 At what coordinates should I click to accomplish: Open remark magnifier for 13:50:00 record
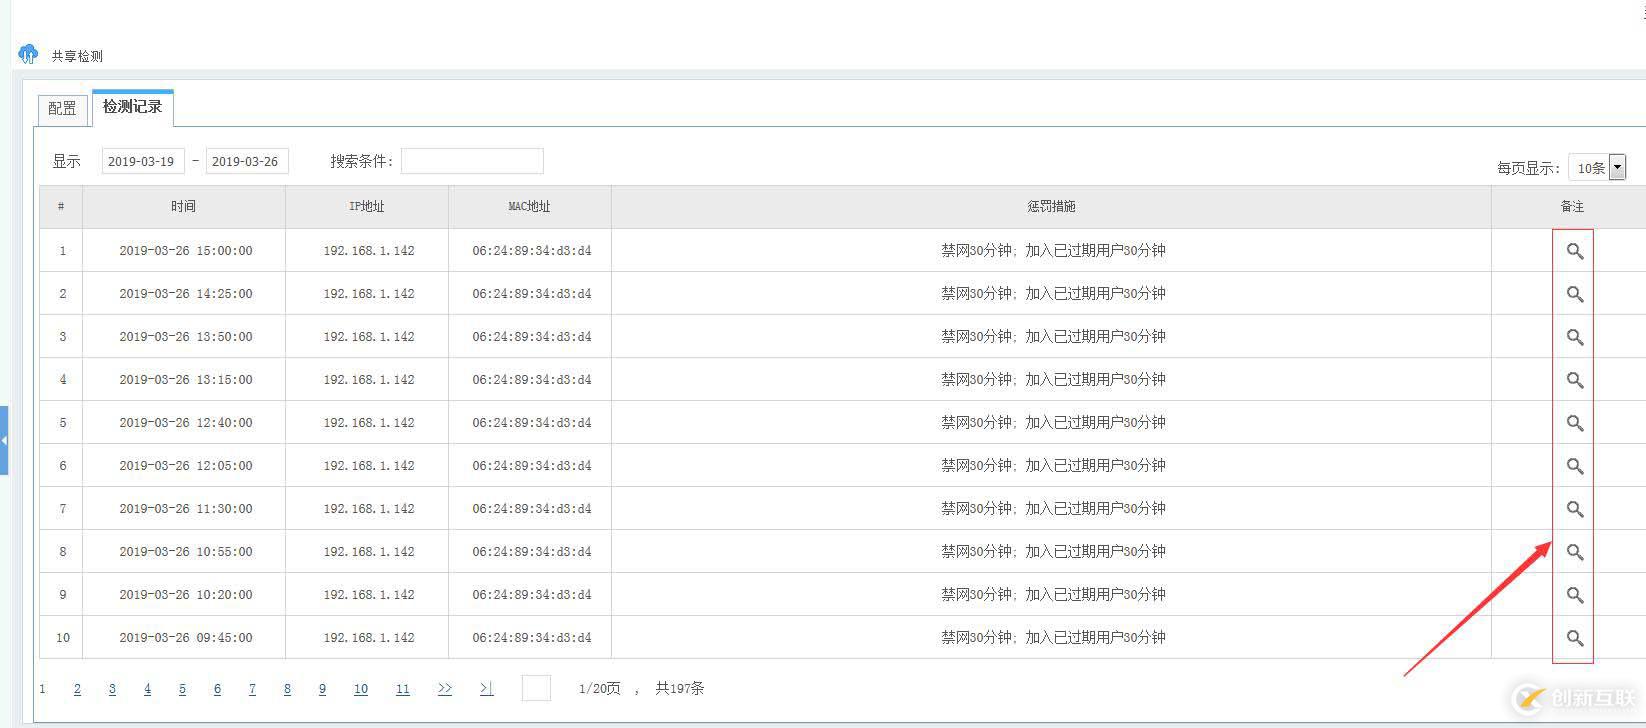pos(1574,337)
